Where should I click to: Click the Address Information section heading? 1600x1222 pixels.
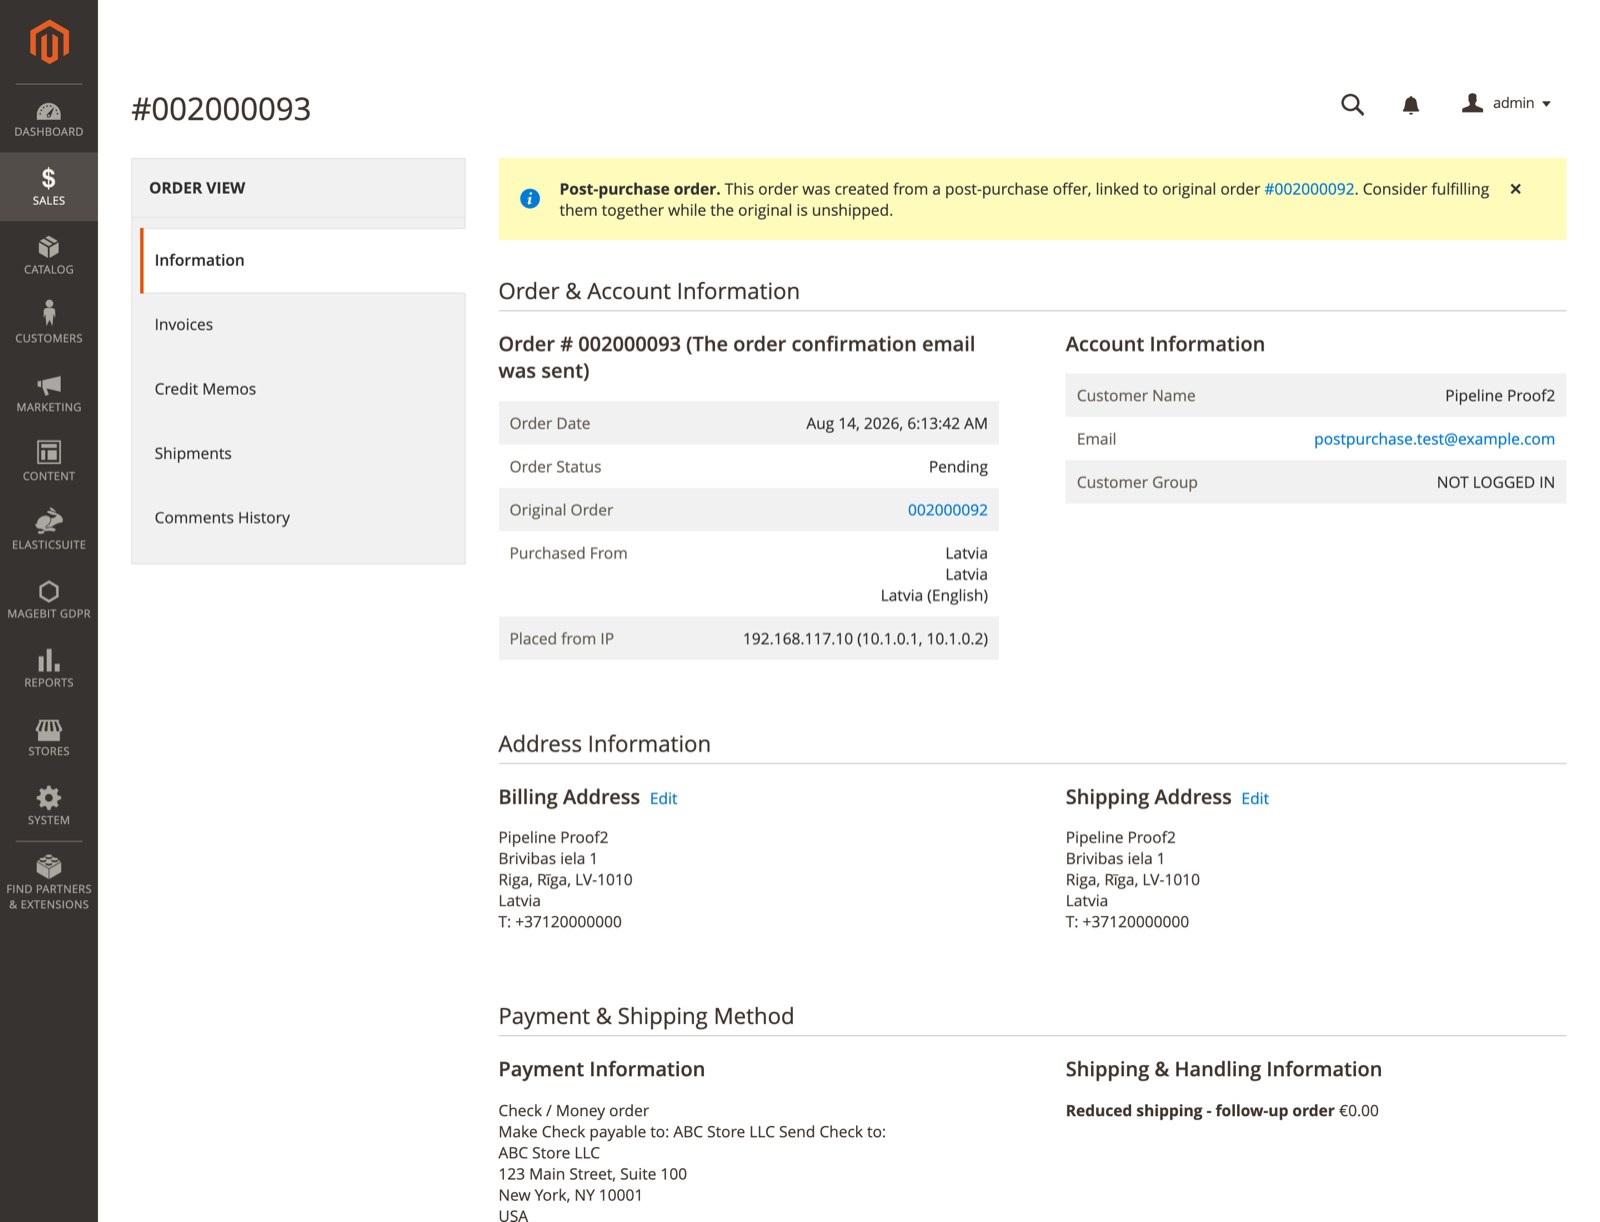point(604,744)
